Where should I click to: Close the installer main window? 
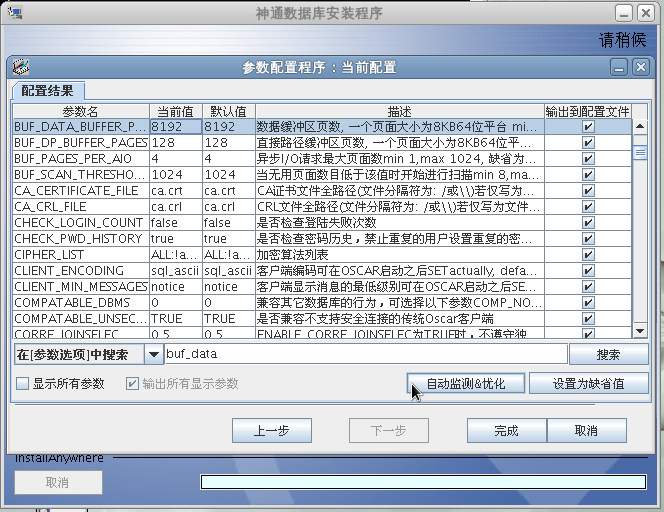tap(646, 13)
